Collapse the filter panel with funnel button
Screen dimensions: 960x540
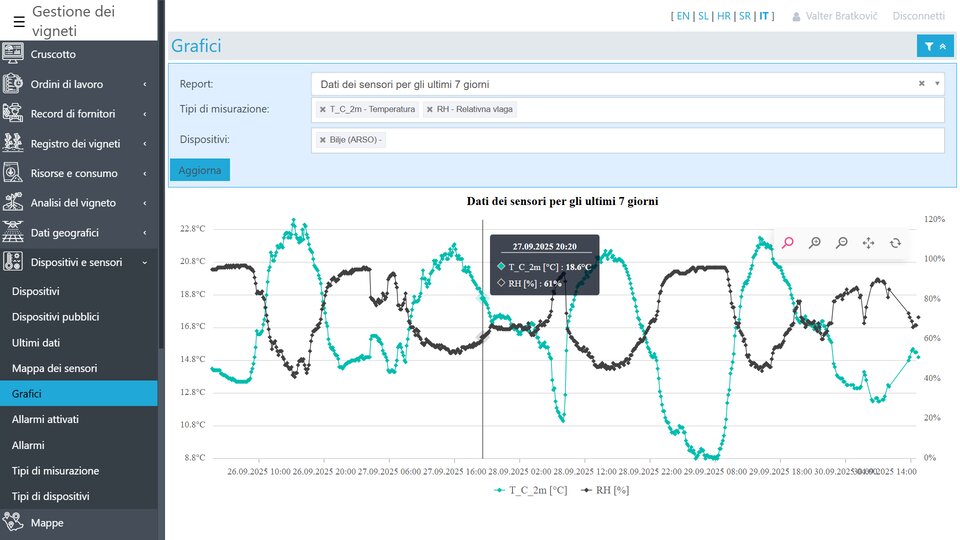[x=934, y=46]
